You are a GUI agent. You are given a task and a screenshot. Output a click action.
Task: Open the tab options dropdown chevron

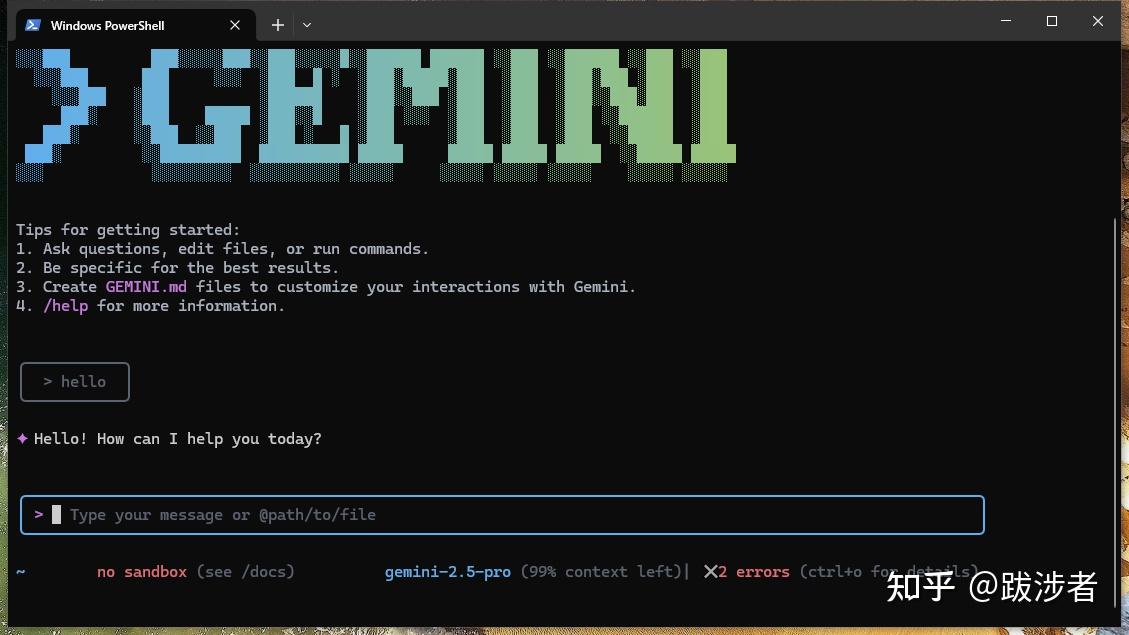pyautogui.click(x=307, y=25)
